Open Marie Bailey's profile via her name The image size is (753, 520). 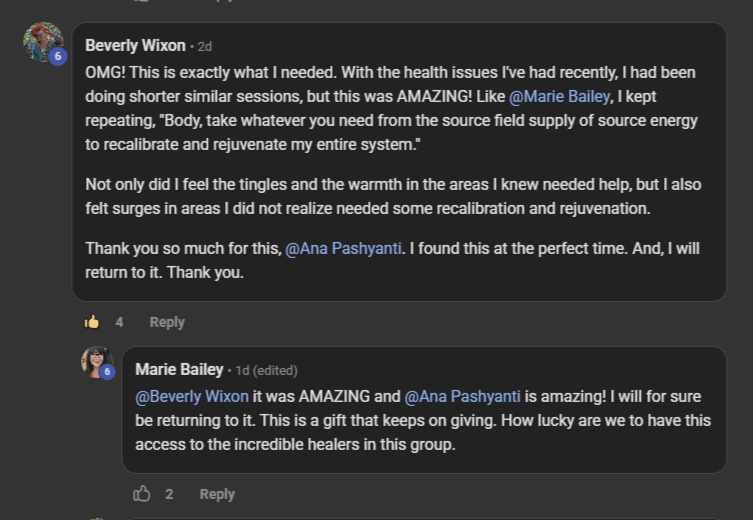[x=179, y=370]
